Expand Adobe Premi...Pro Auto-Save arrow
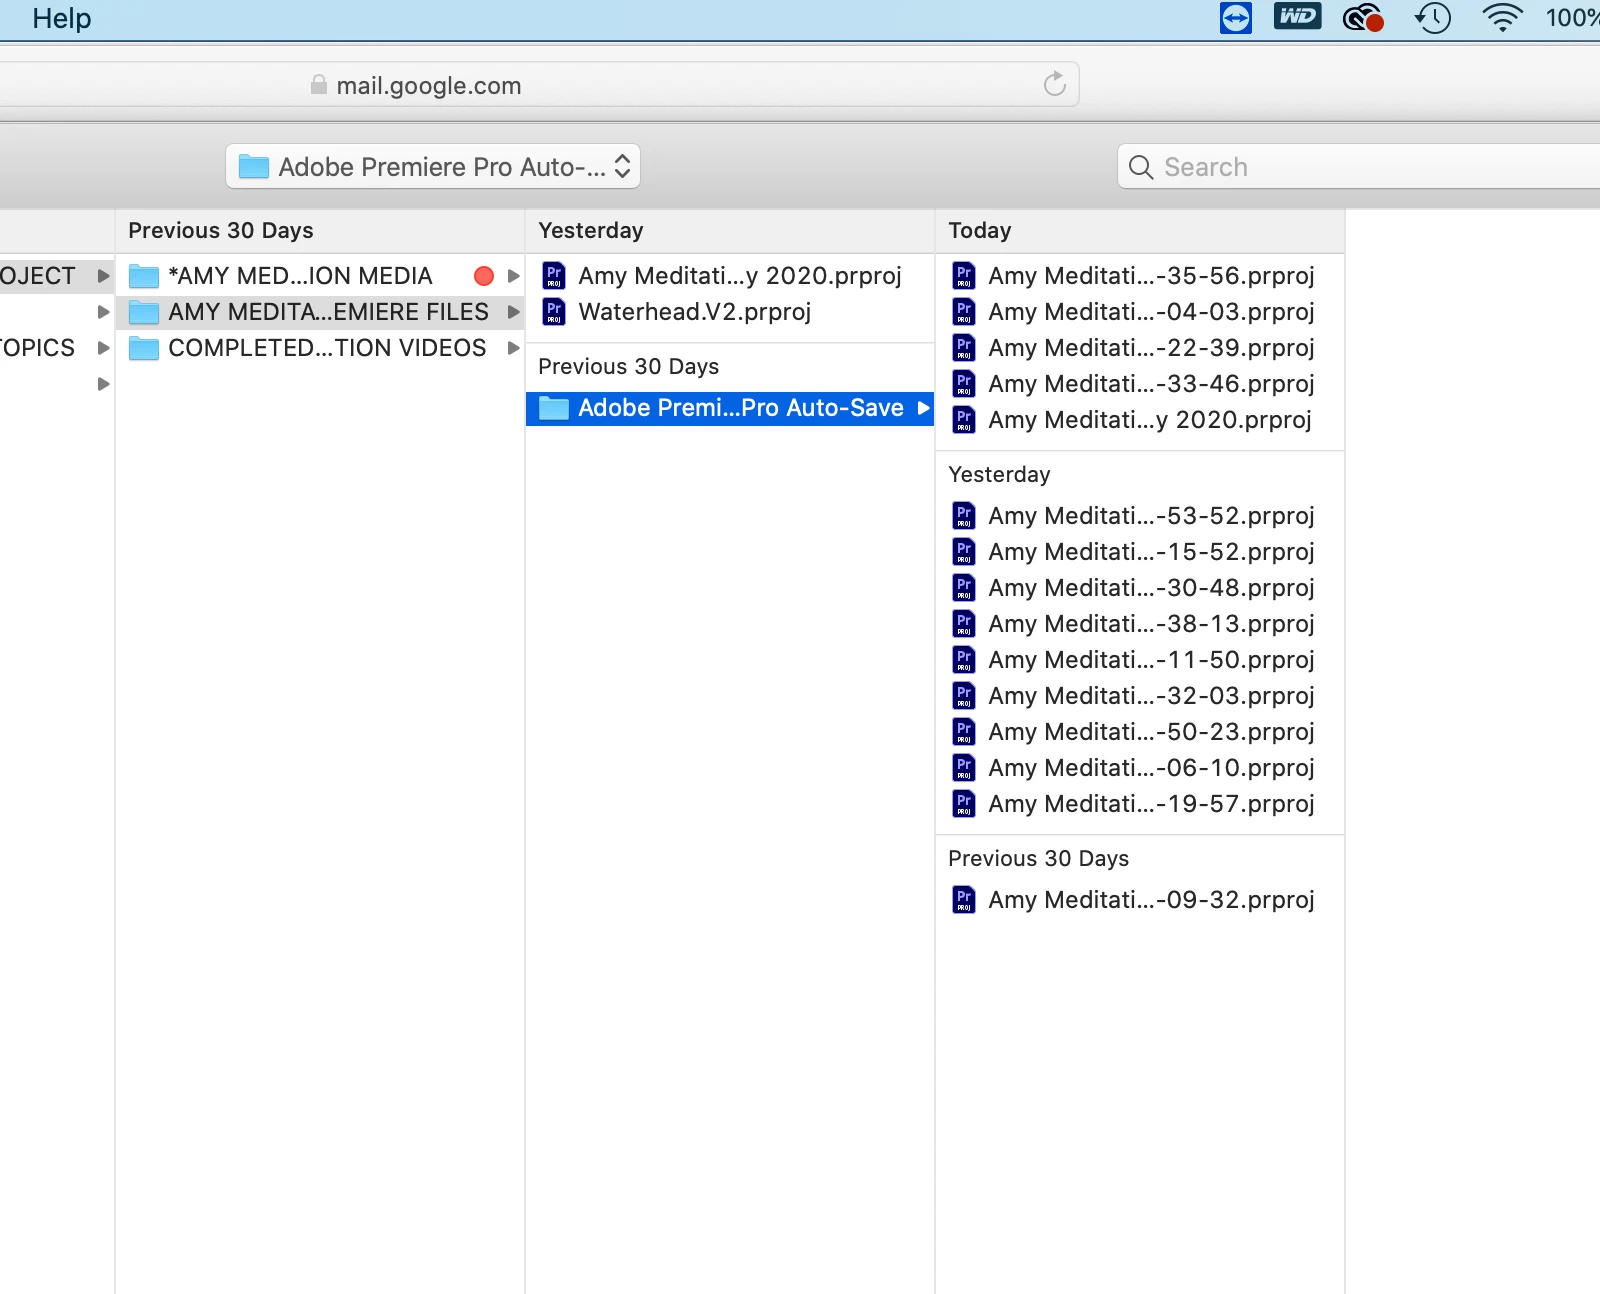The width and height of the screenshot is (1600, 1294). 923,408
